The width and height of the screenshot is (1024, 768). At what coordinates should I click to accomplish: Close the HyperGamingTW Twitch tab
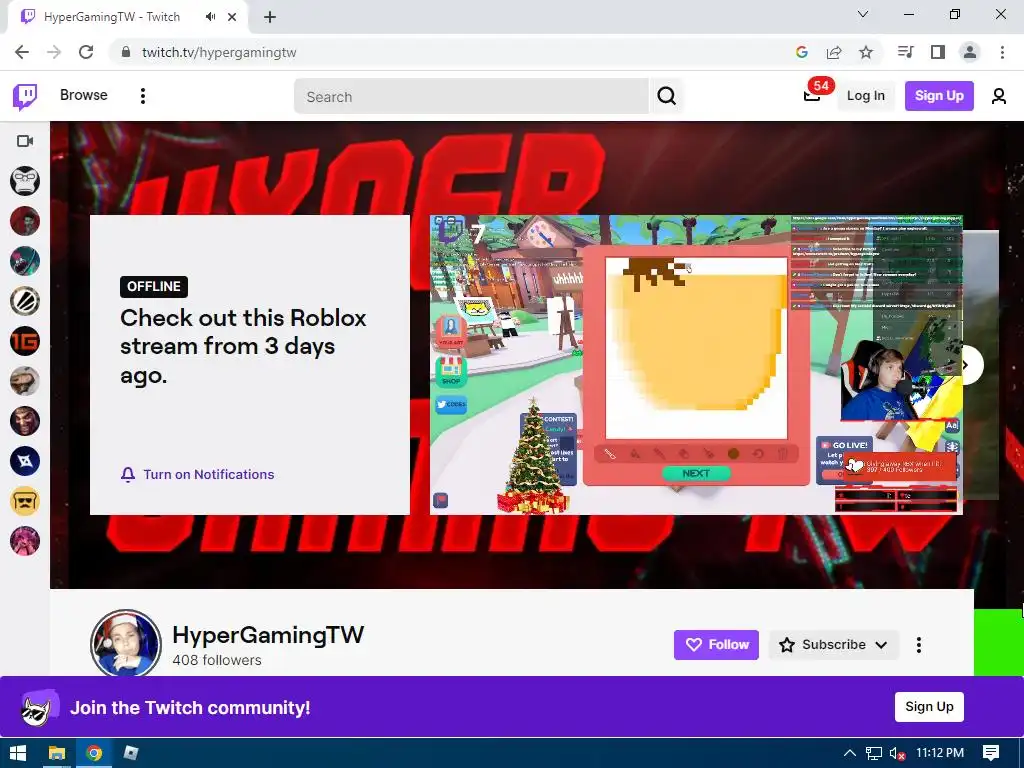pos(232,17)
